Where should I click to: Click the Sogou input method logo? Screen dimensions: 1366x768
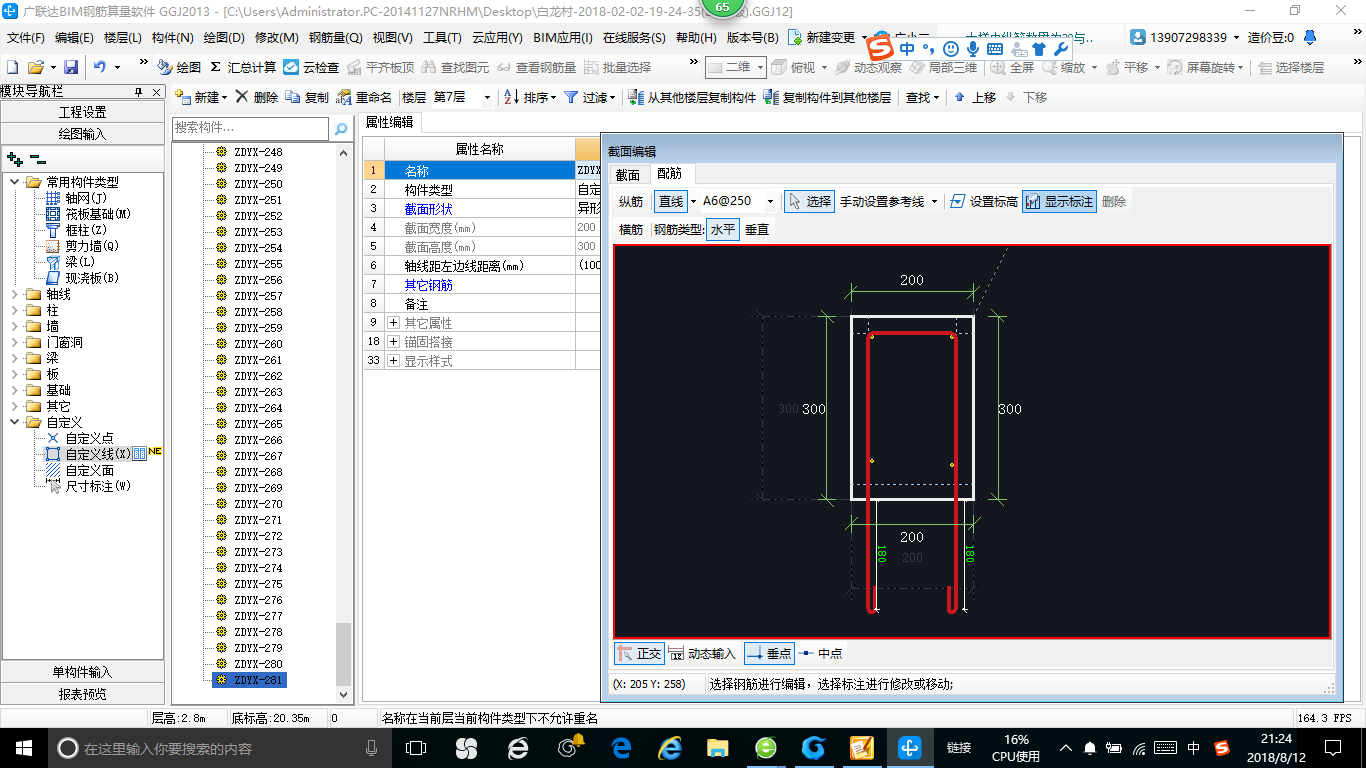coord(880,48)
